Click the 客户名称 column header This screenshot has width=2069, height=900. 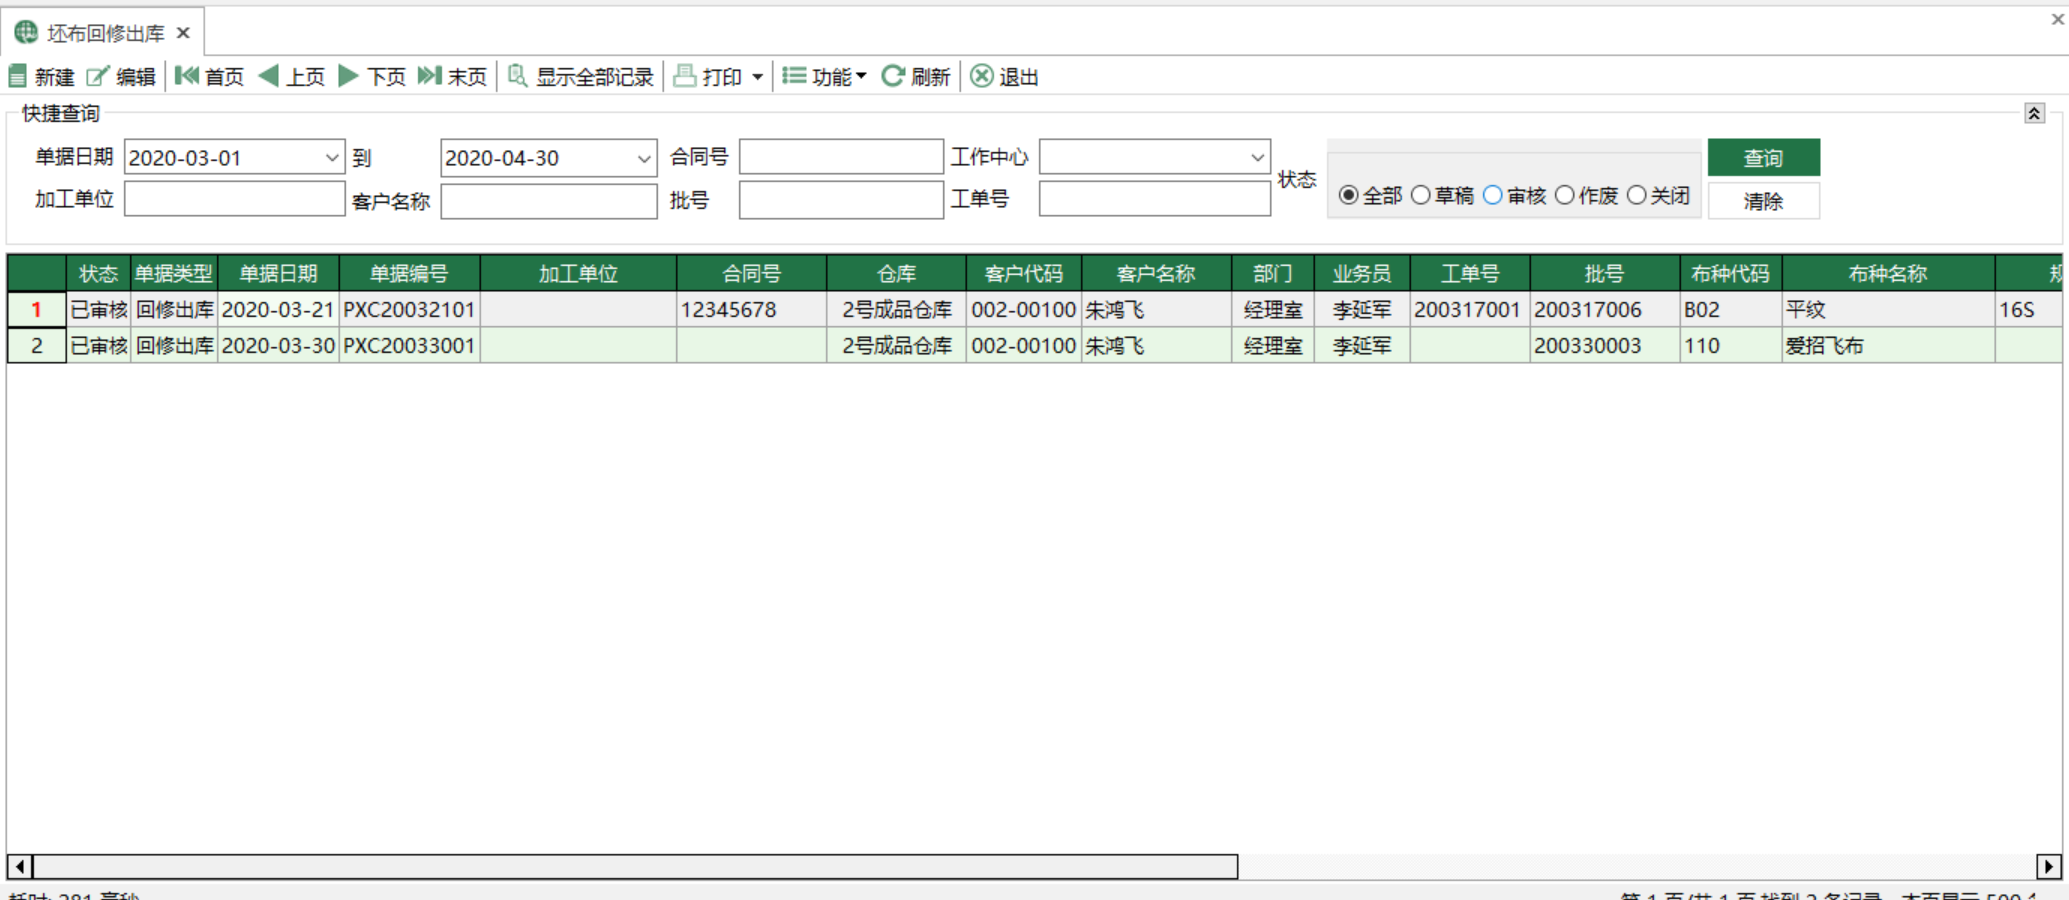(1156, 273)
